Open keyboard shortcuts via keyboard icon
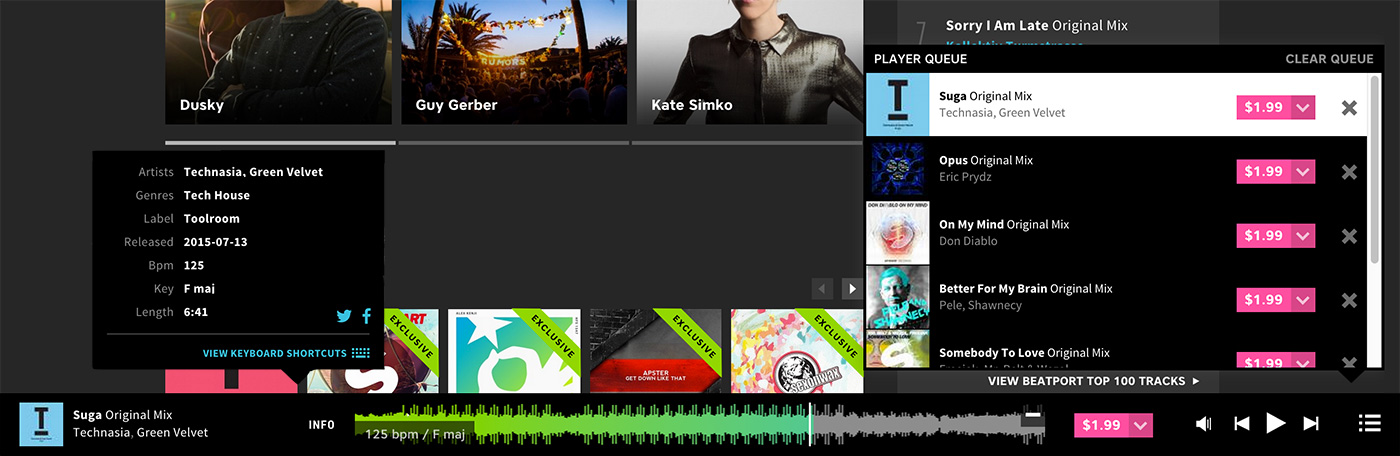Screen dimensions: 1400x456 tap(361, 353)
